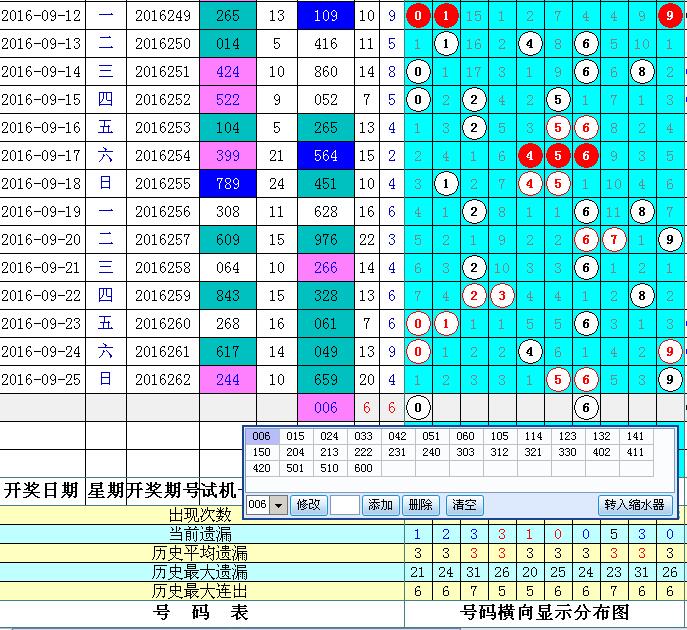Click the blue 789 cell for 2016-09-18

227,184
